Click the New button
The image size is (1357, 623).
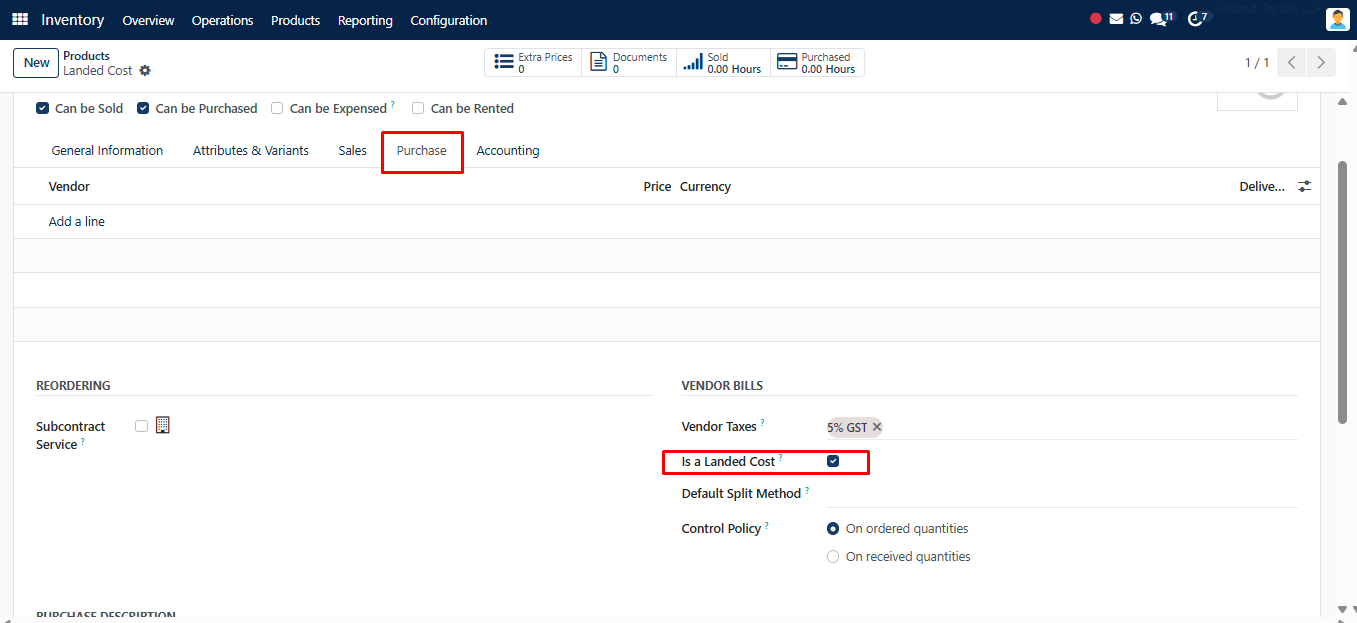pyautogui.click(x=37, y=62)
